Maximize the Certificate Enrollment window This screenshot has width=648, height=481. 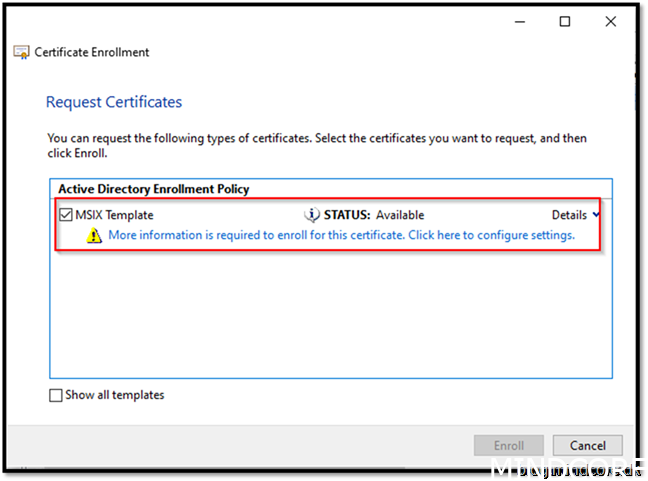coord(564,21)
